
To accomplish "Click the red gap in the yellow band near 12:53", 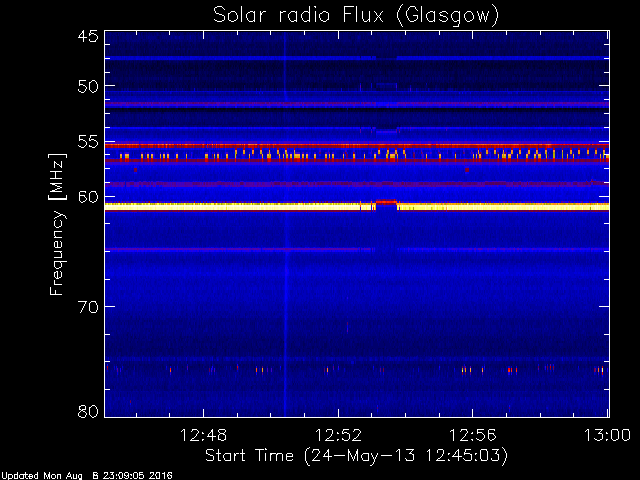I will click(x=386, y=202).
